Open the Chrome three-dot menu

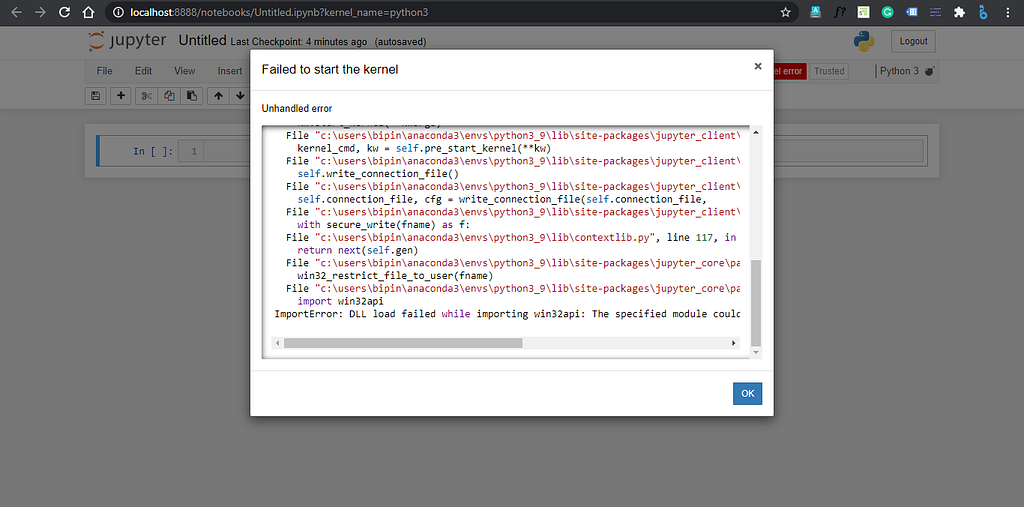pos(1009,13)
